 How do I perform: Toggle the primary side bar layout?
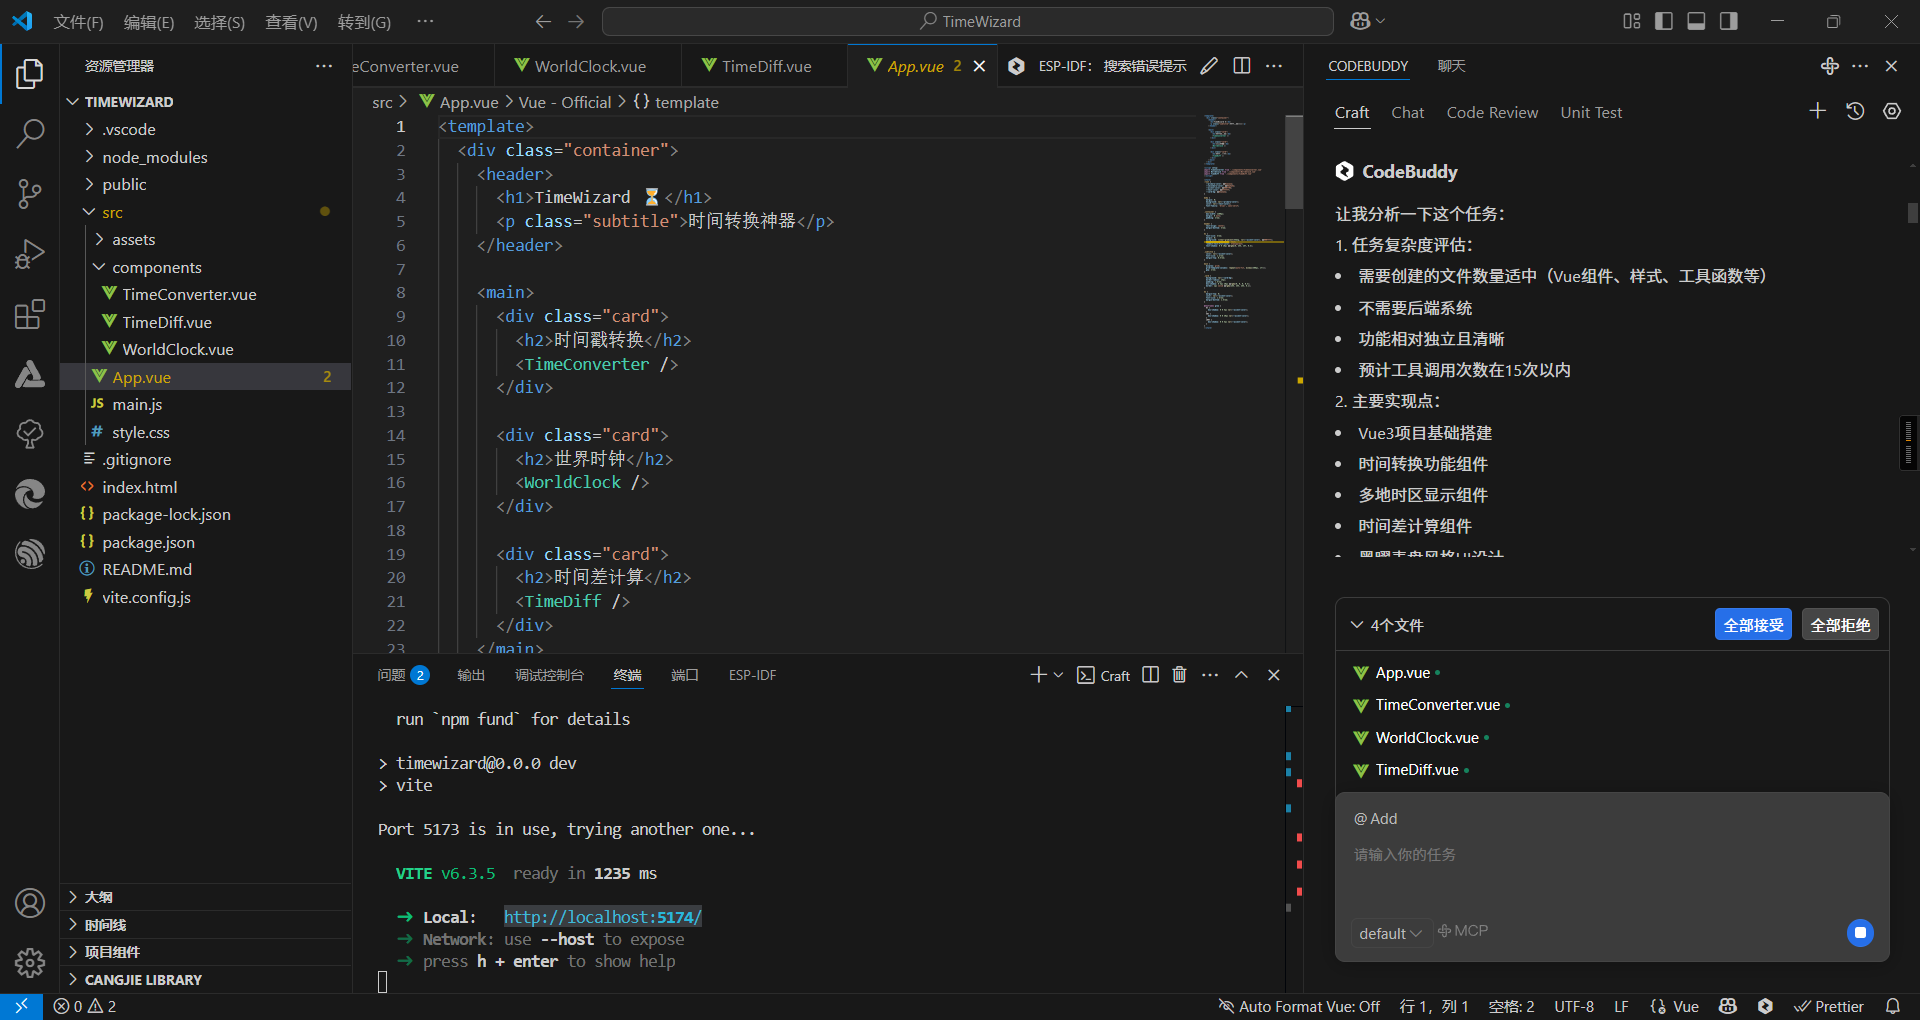click(x=1664, y=21)
